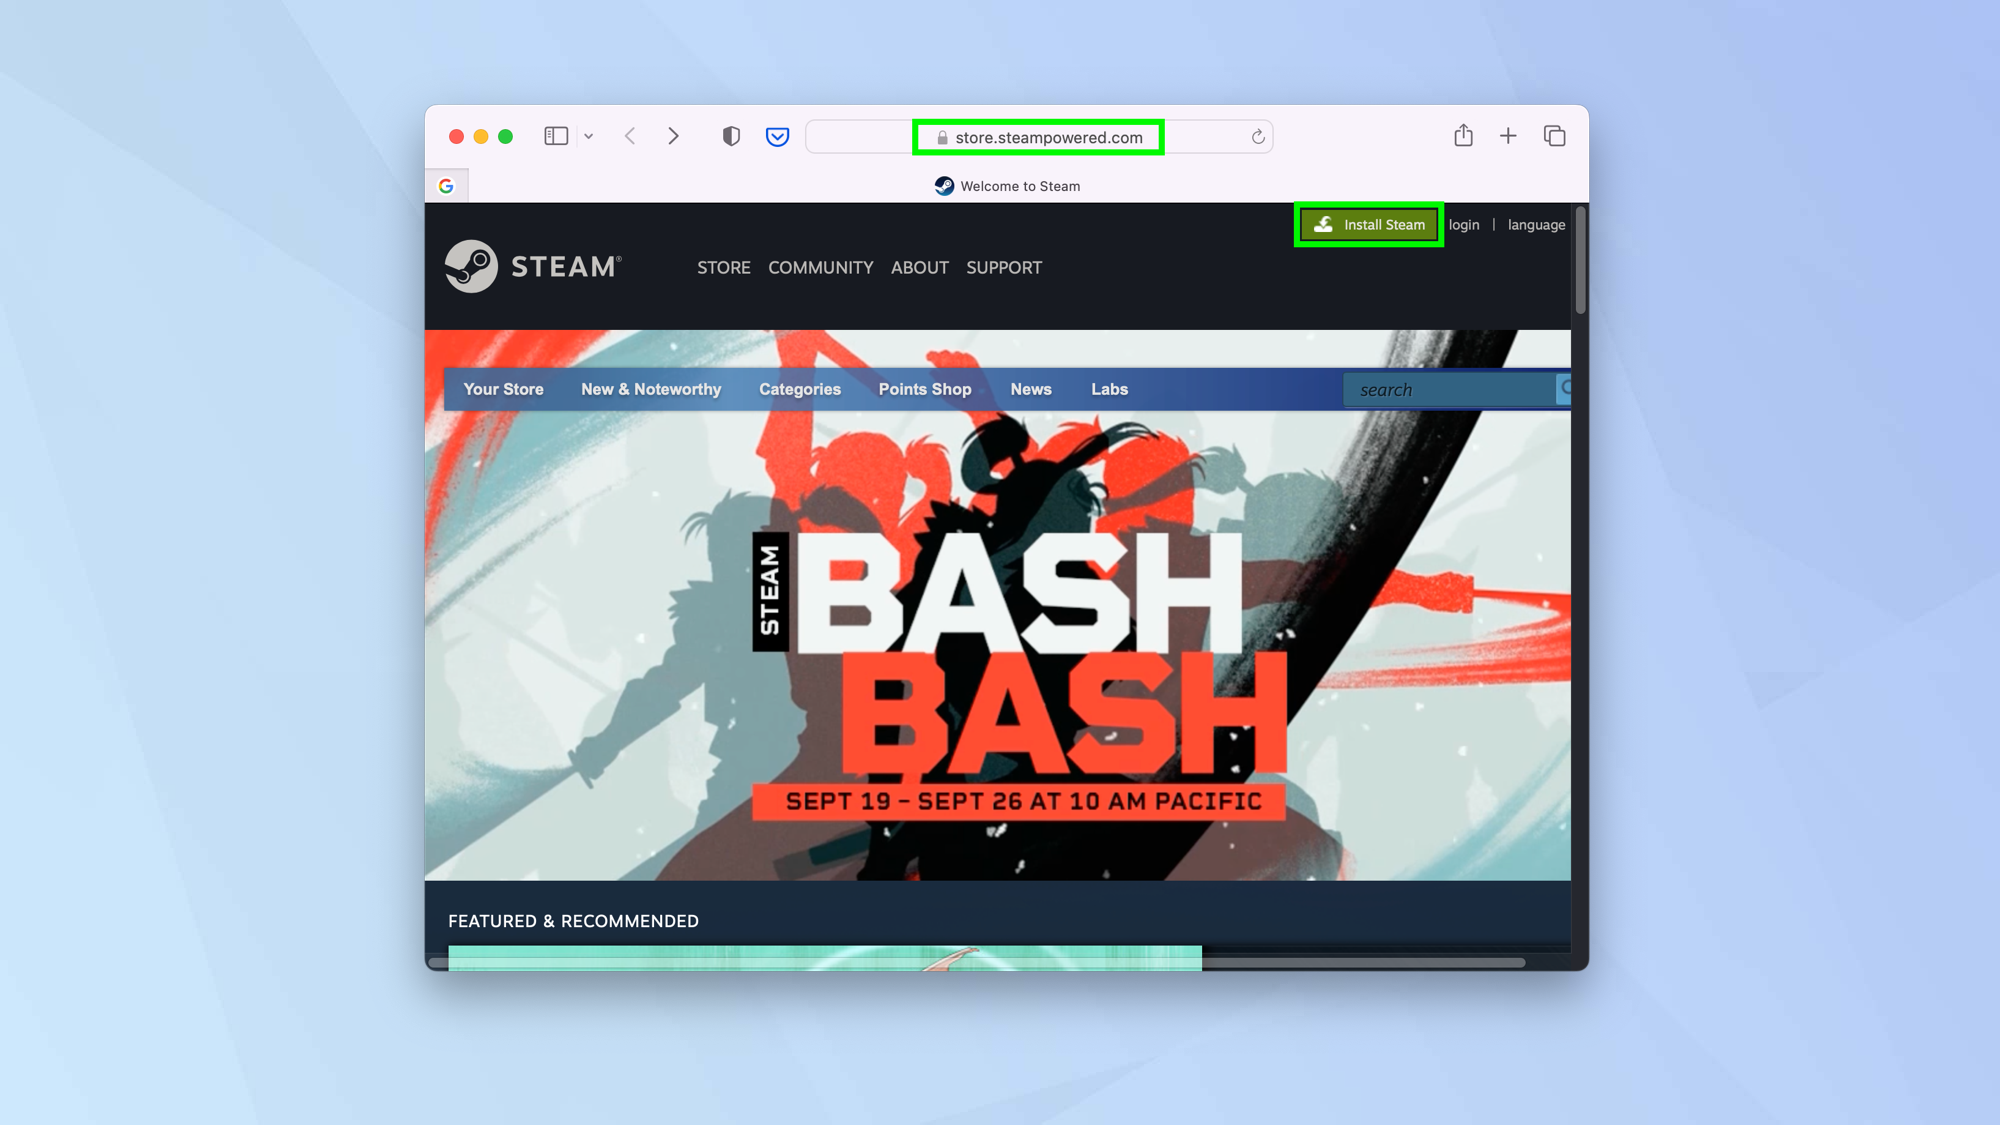Image resolution: width=2000 pixels, height=1125 pixels.
Task: Open the New & Noteworthy tab
Action: click(x=651, y=390)
